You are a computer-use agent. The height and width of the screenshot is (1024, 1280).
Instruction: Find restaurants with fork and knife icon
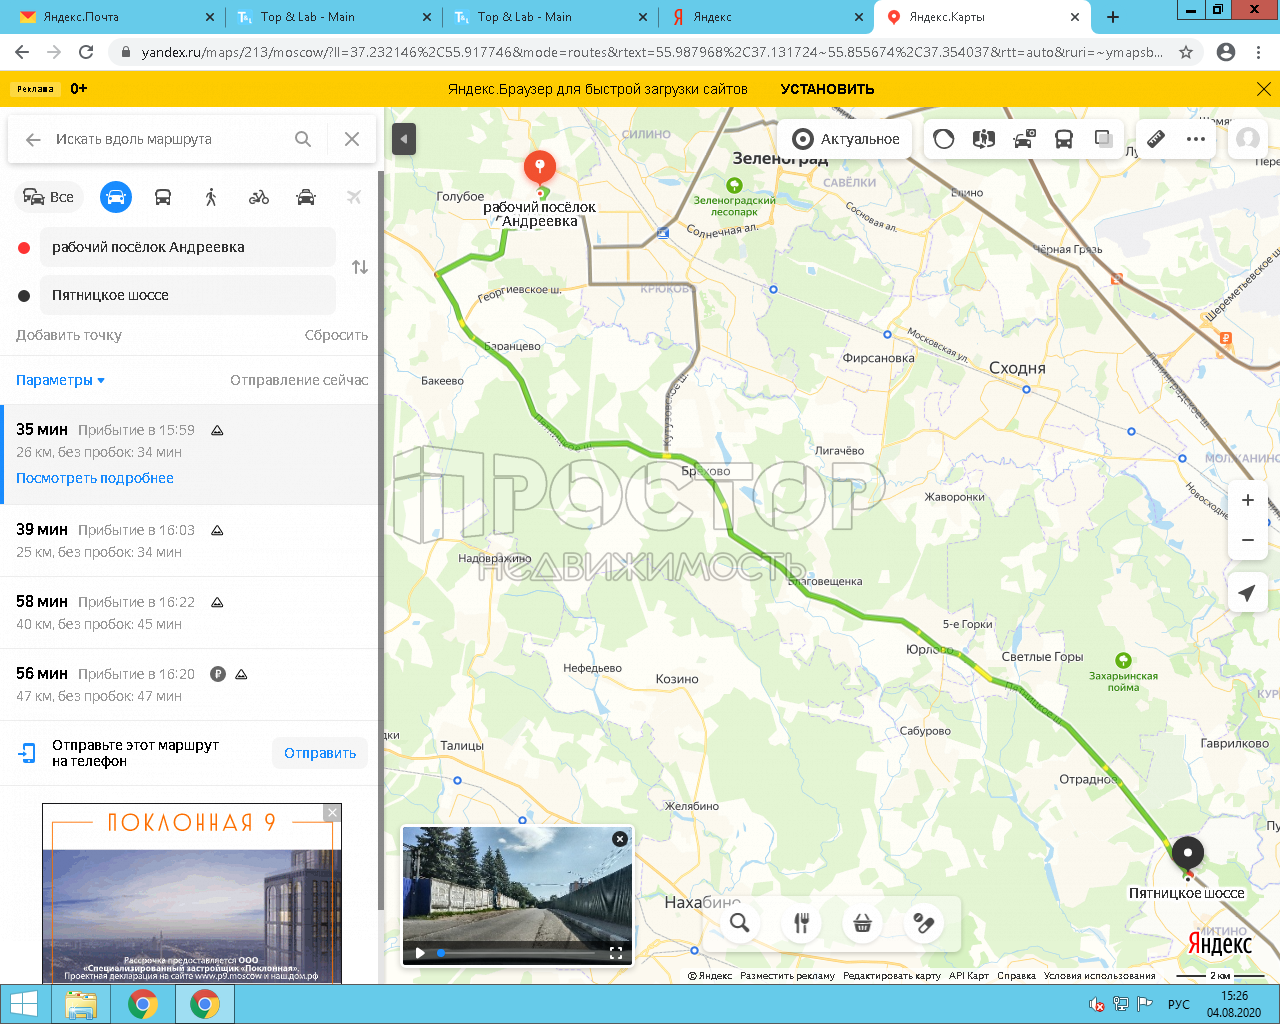coord(801,923)
